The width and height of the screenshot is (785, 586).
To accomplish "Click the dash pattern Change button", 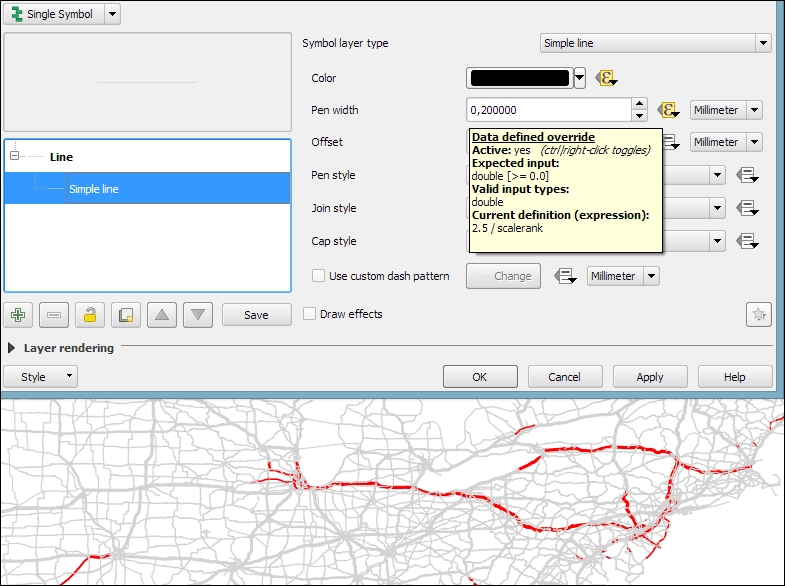I will (503, 276).
